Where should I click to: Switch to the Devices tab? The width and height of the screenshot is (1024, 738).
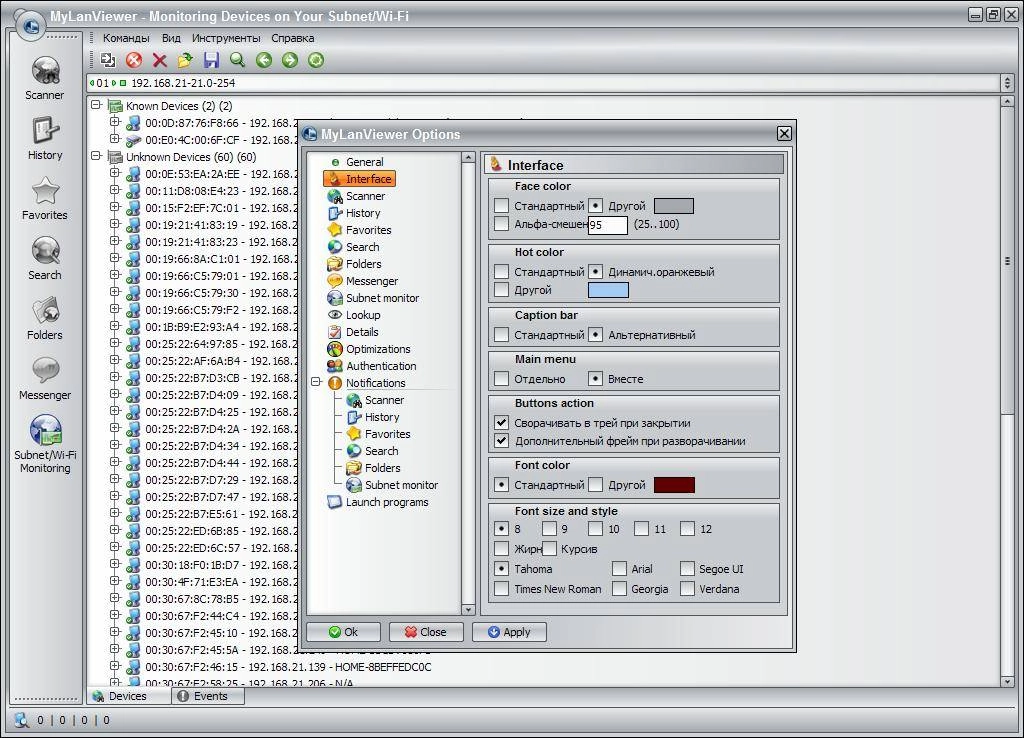click(x=129, y=696)
